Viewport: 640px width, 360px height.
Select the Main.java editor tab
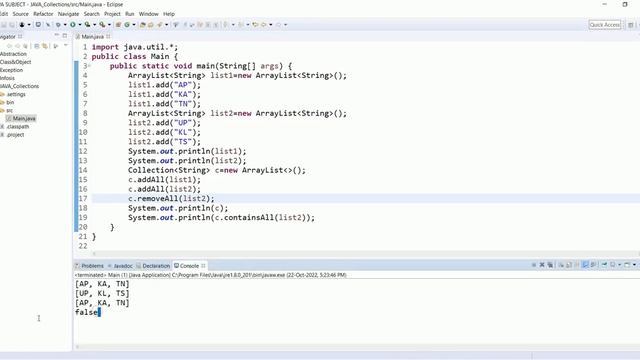point(93,36)
